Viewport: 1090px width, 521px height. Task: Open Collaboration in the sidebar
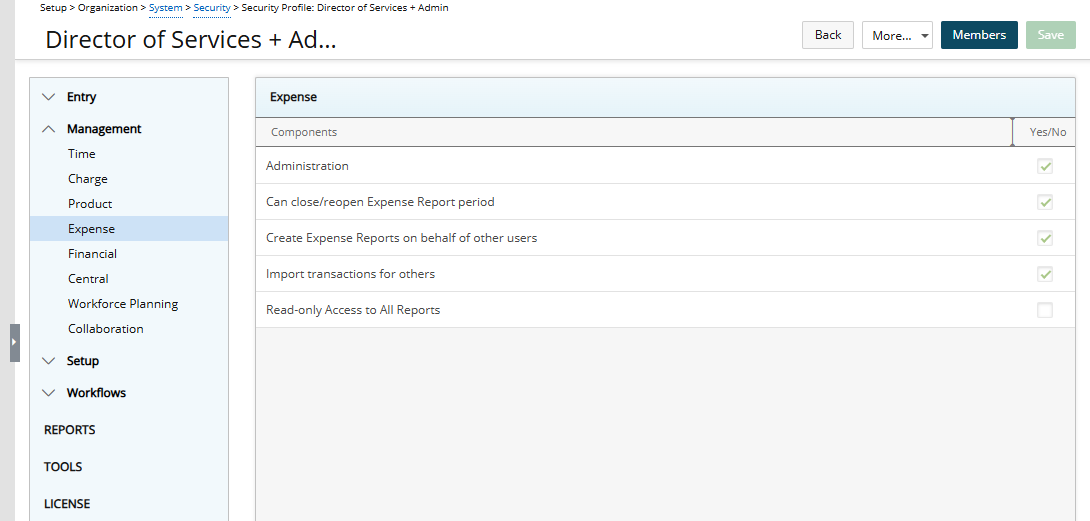106,329
